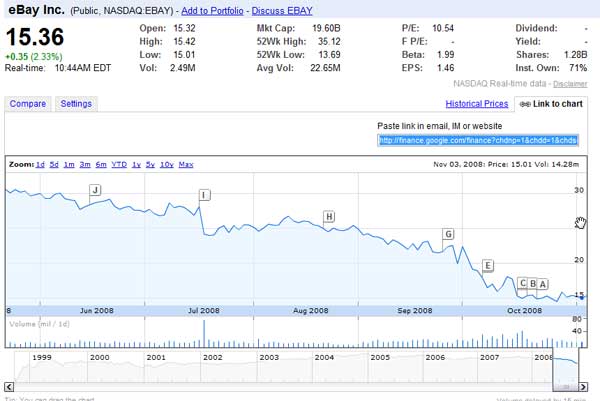Click the Sep 2008 axis label

415,311
